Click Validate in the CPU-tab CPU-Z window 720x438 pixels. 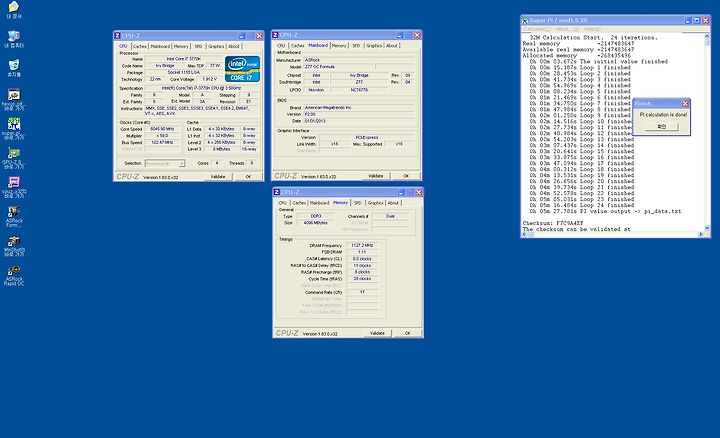point(218,177)
